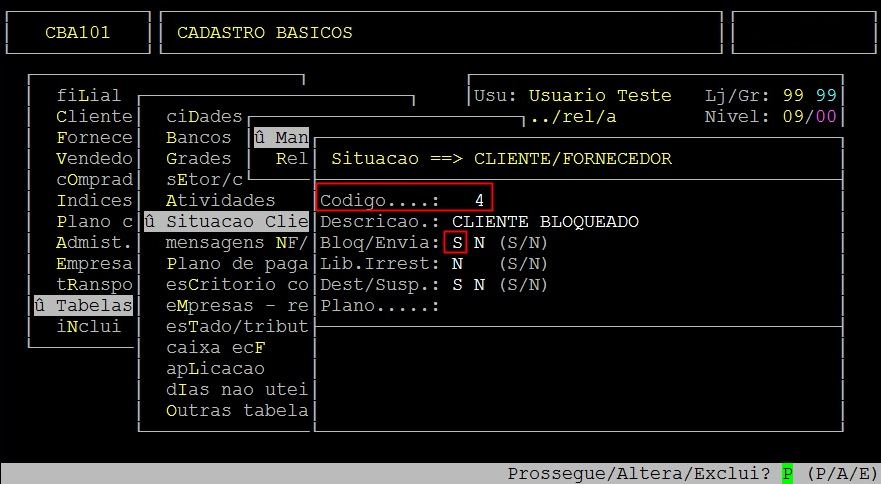Click the Codigo field value 4
The height and width of the screenshot is (484, 881).
(479, 201)
